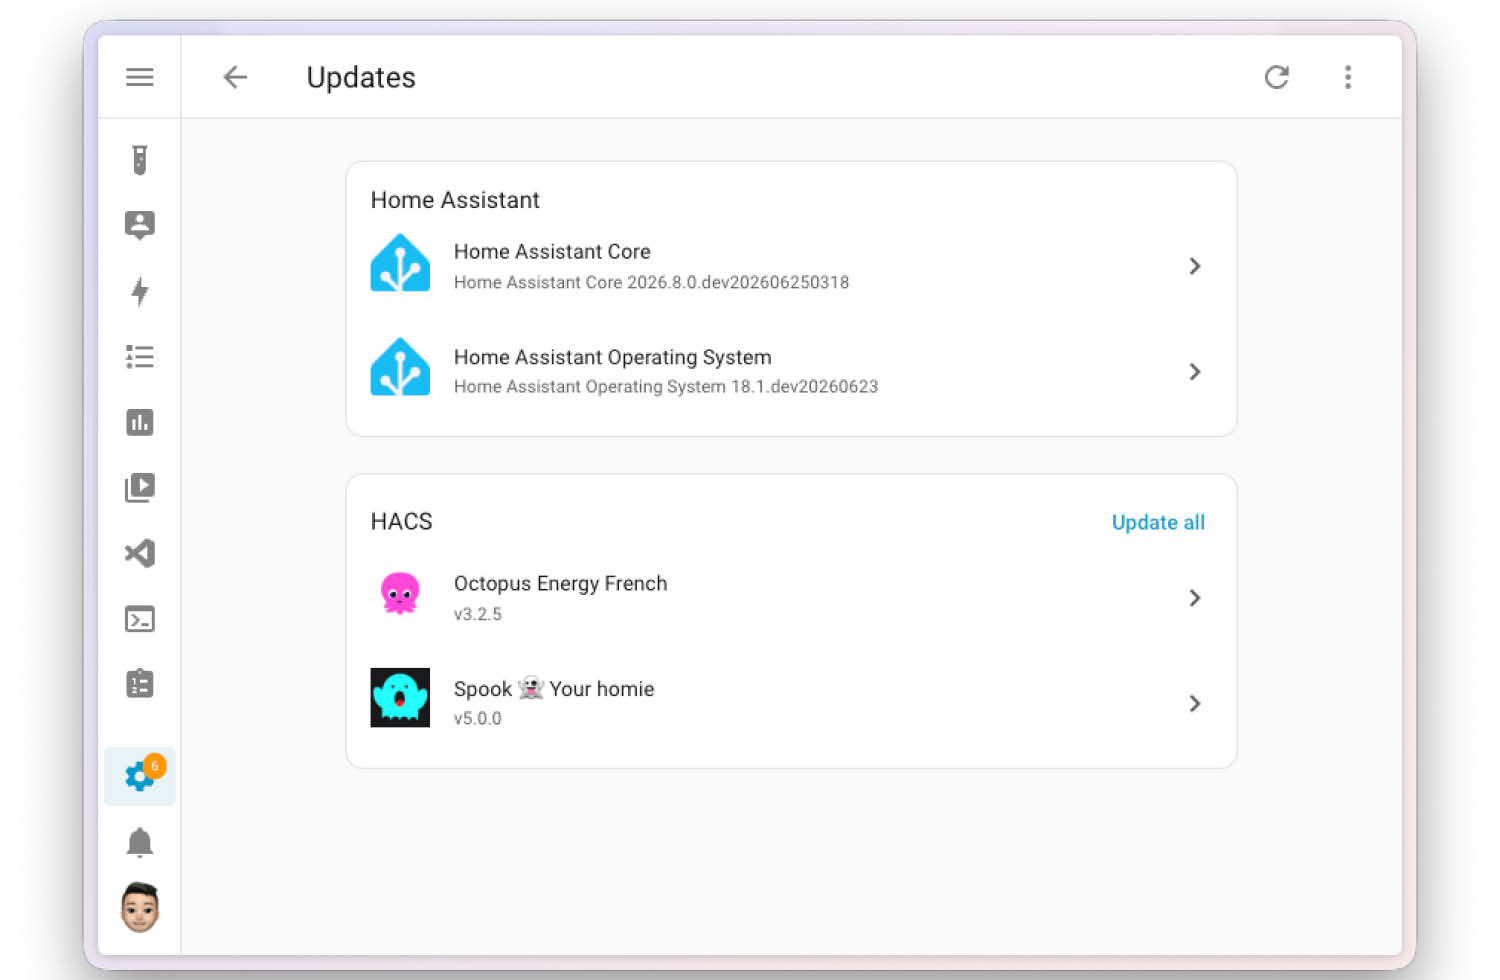Go back with the arrow icon

[x=235, y=77]
